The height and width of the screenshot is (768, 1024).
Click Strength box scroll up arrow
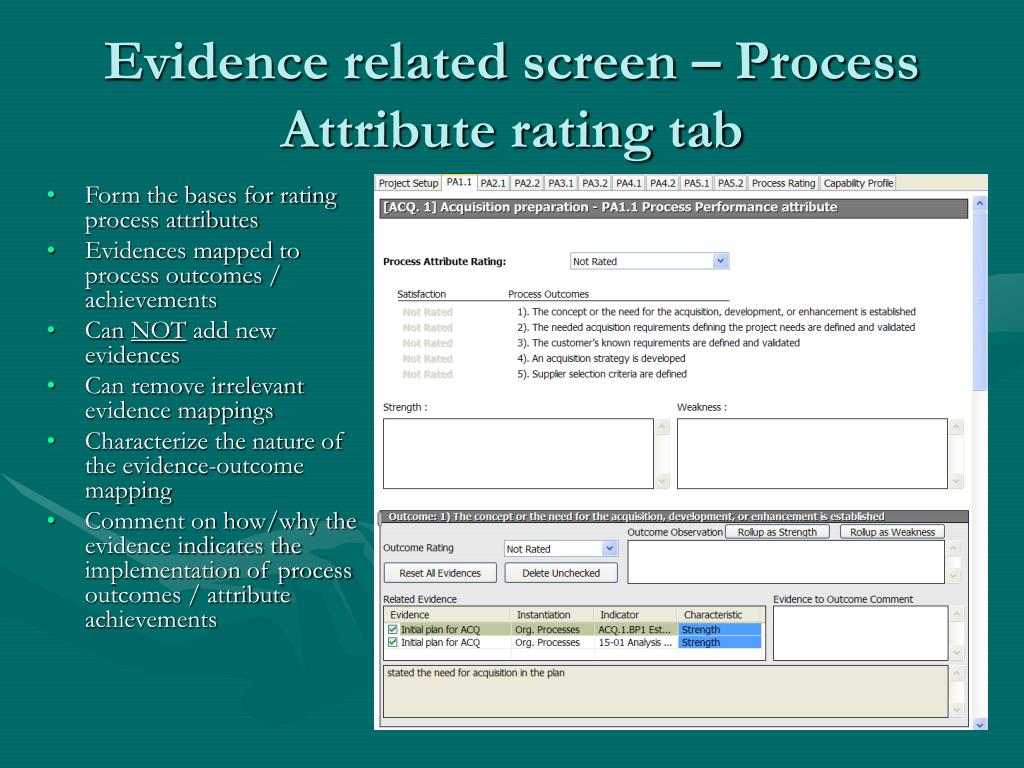[x=662, y=427]
